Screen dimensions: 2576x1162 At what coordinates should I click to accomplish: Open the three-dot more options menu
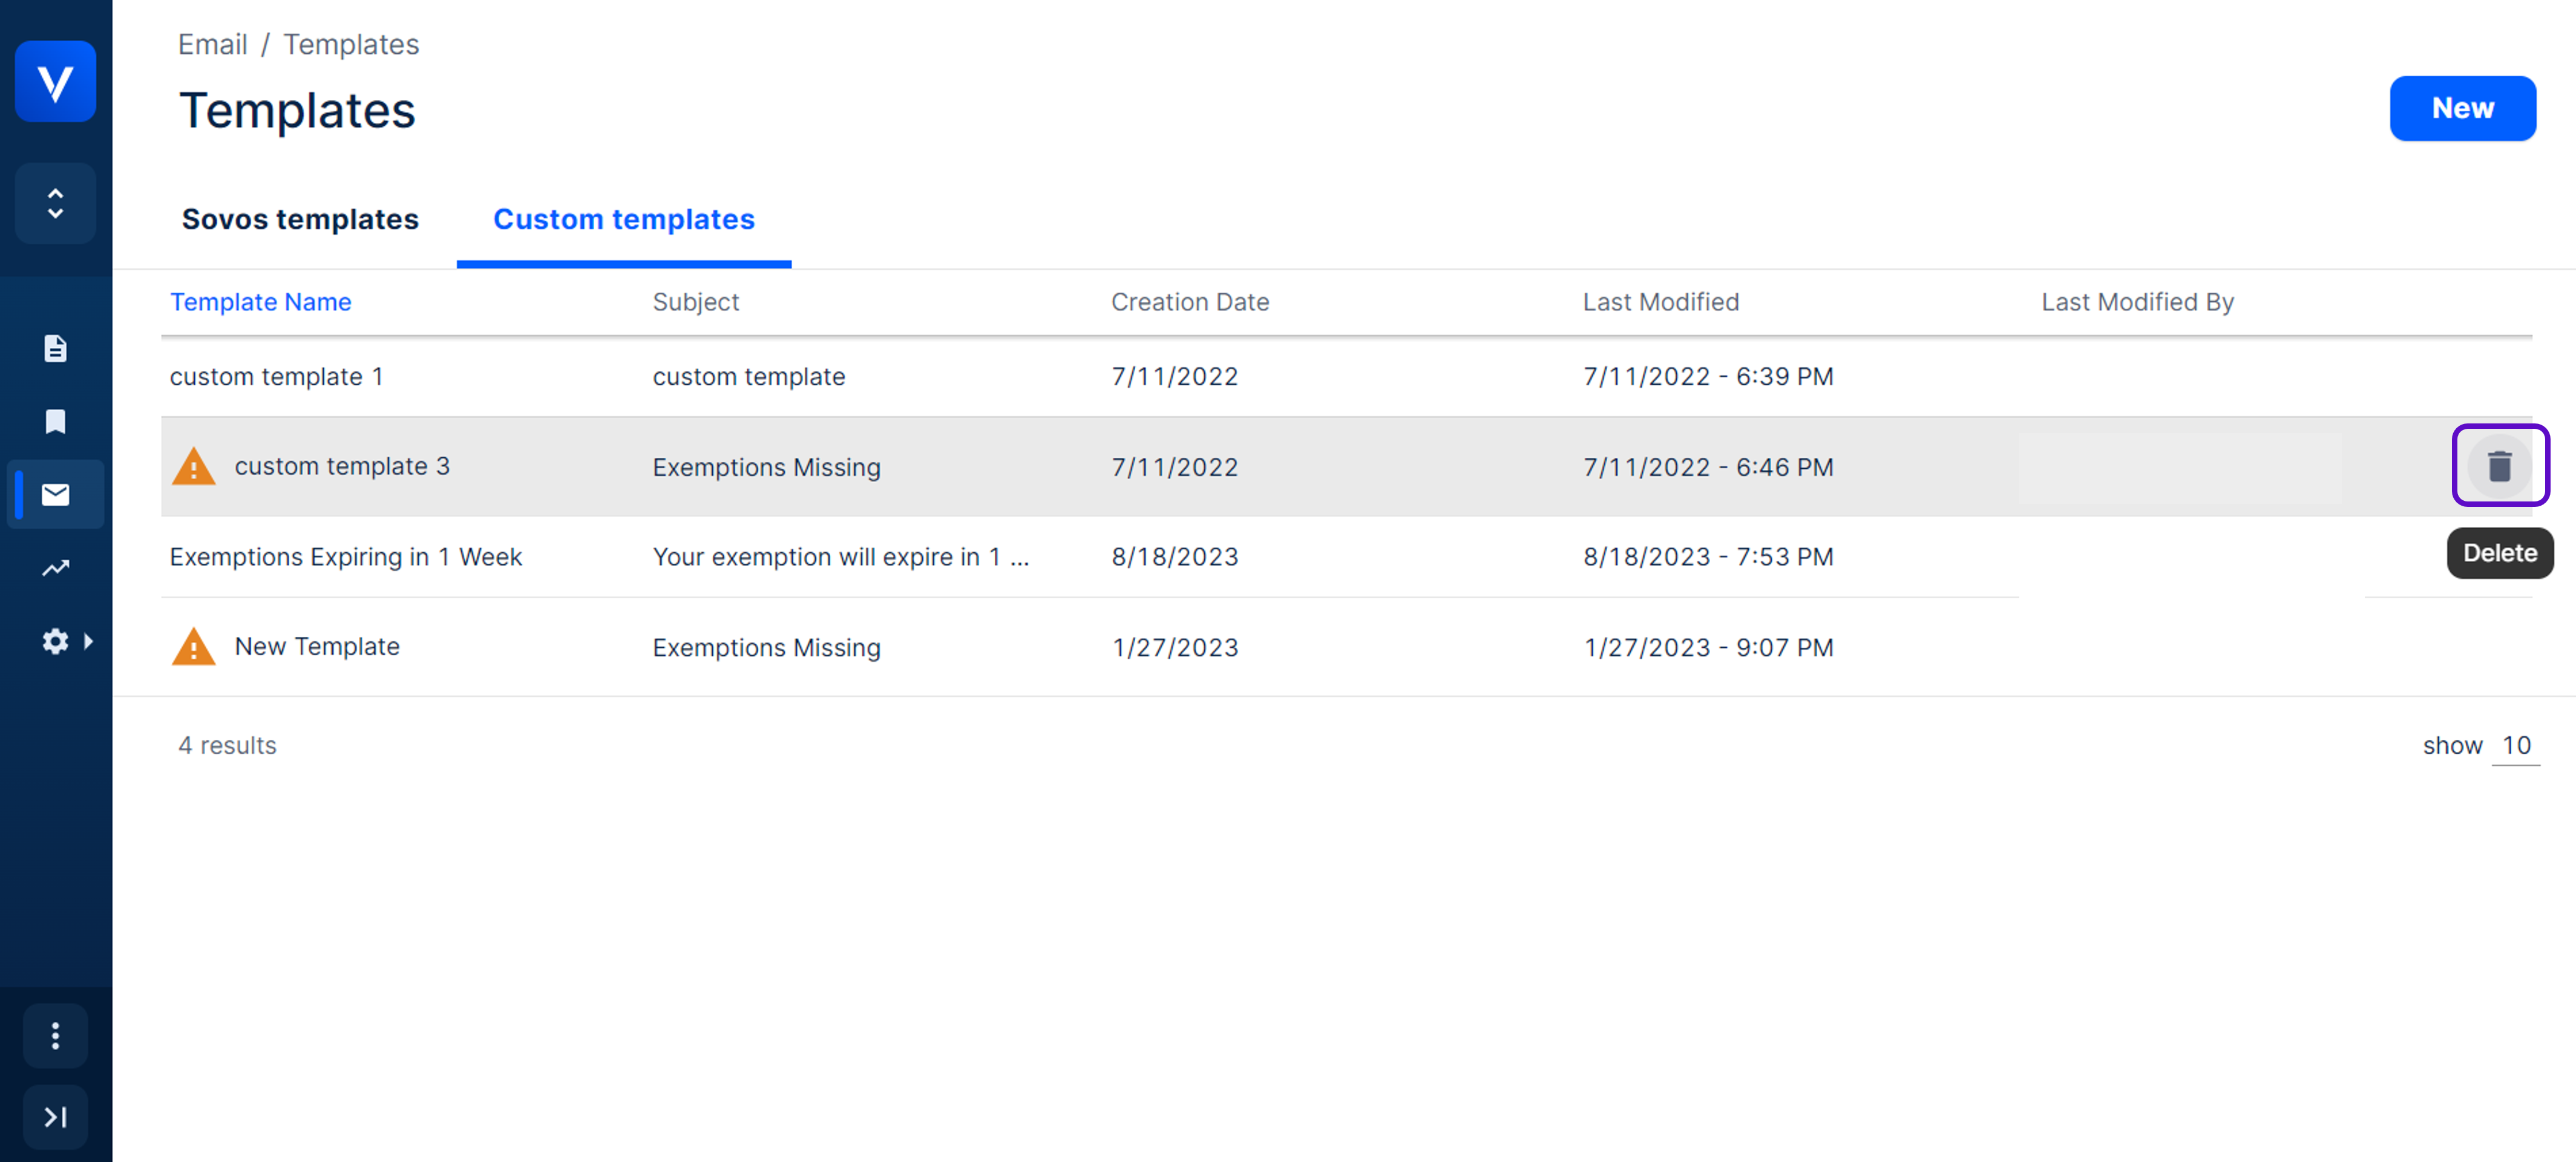[55, 1036]
